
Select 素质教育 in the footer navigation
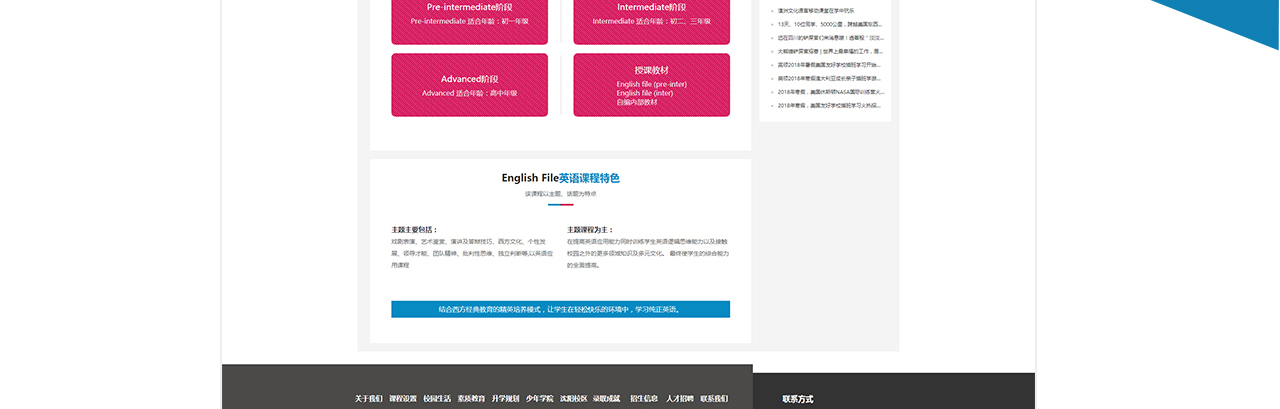point(471,399)
